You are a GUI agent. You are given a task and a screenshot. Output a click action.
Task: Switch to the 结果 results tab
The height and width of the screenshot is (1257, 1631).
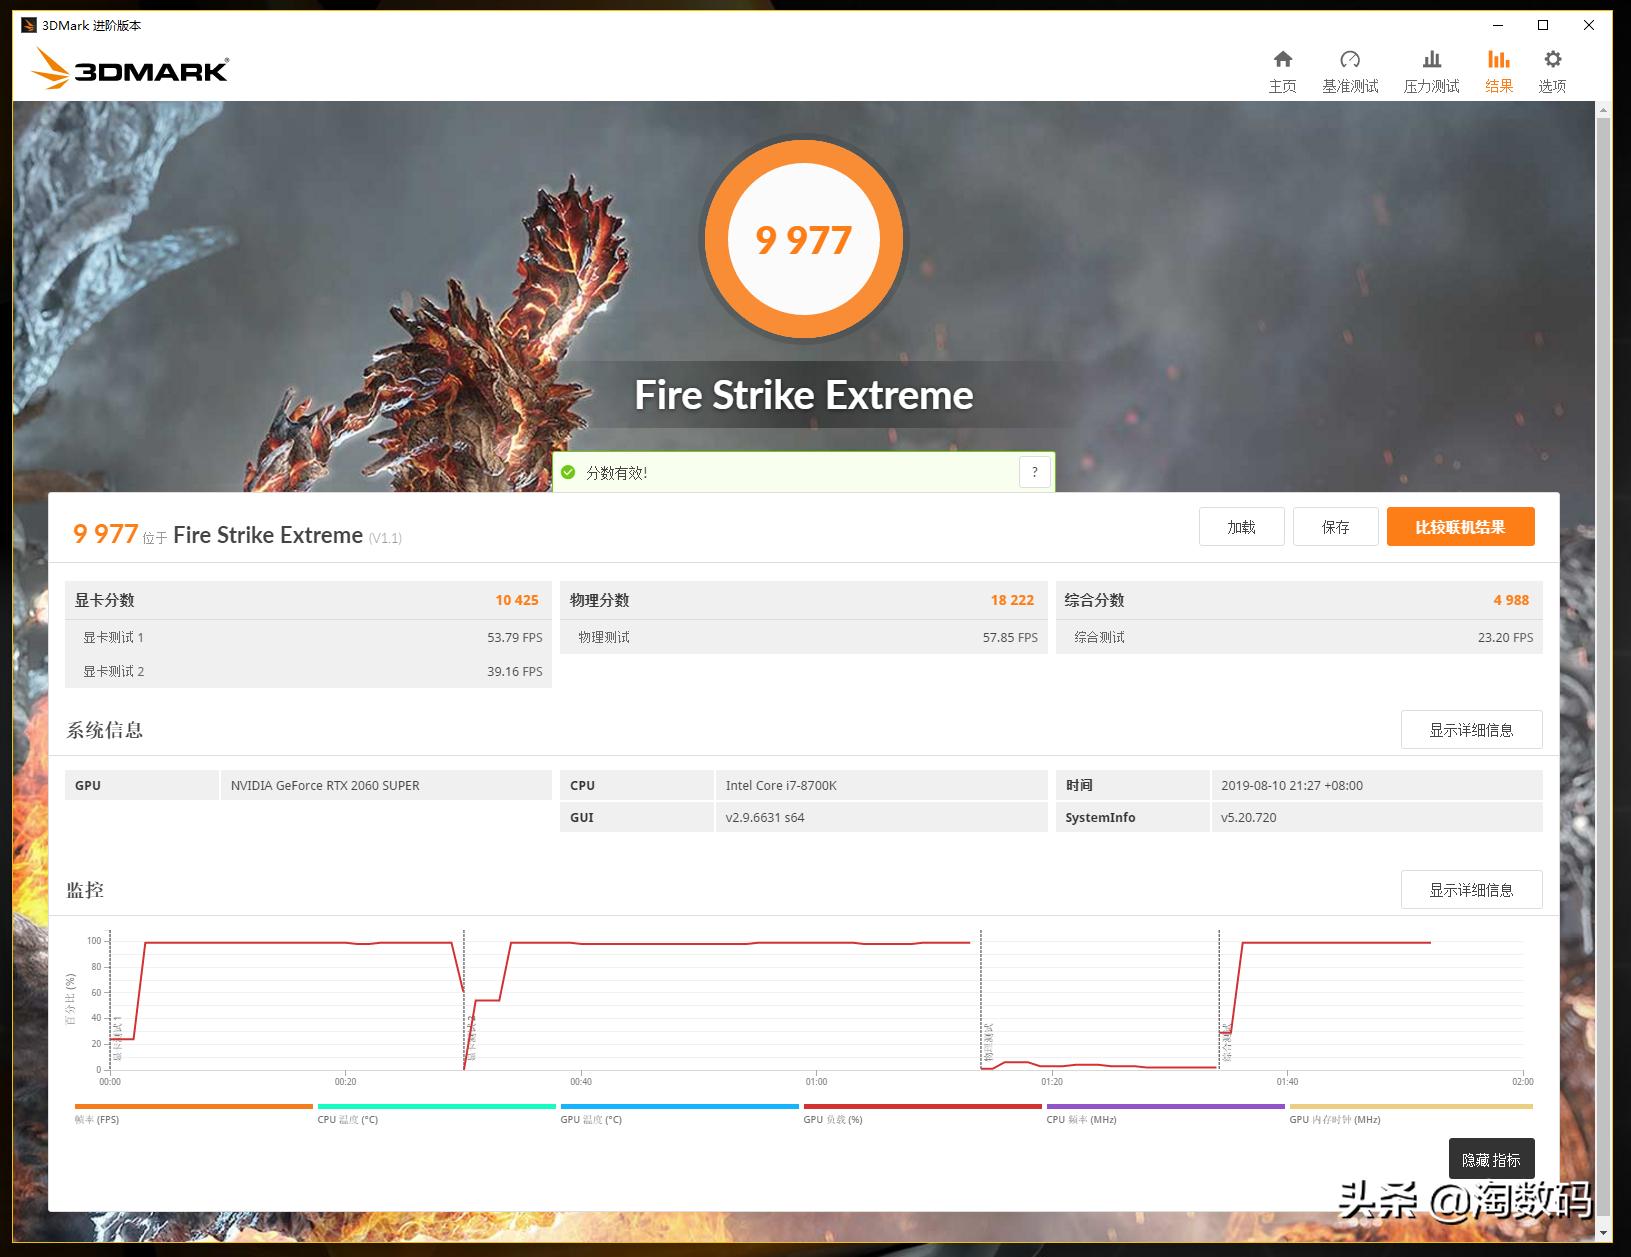[1498, 68]
